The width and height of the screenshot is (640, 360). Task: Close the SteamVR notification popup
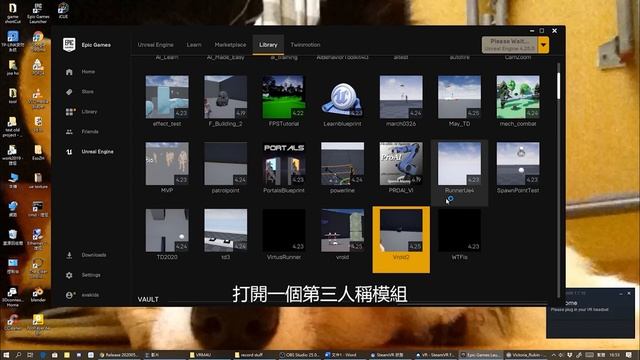click(x=629, y=293)
